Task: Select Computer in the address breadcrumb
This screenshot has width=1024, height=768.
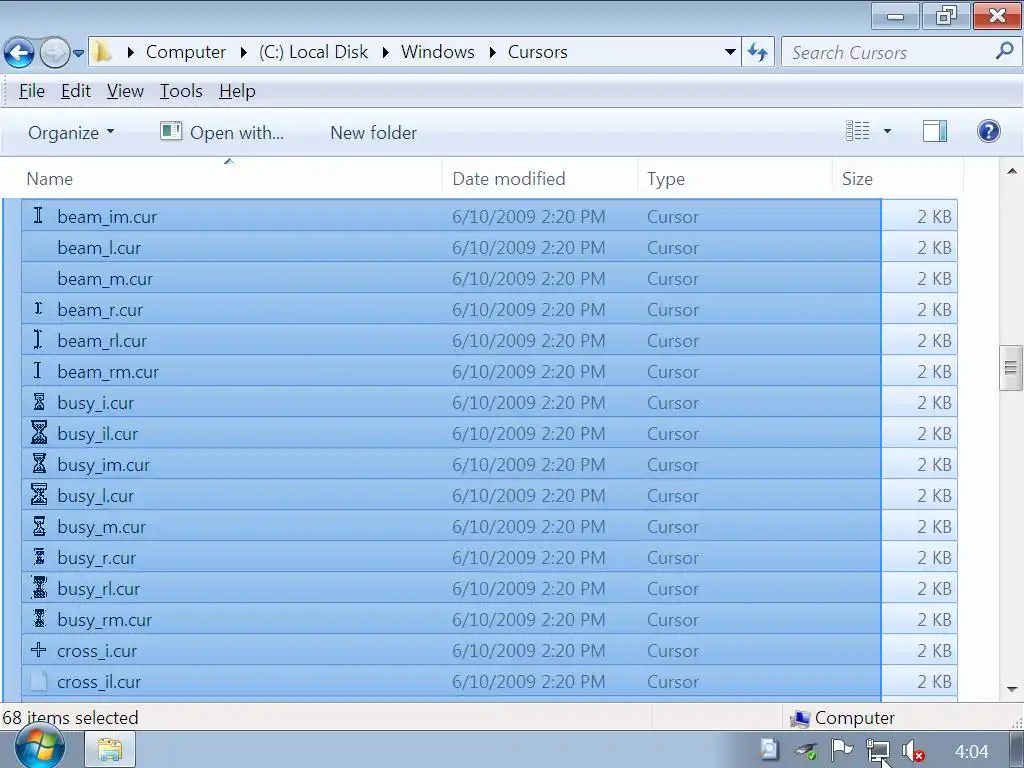Action: 185,52
